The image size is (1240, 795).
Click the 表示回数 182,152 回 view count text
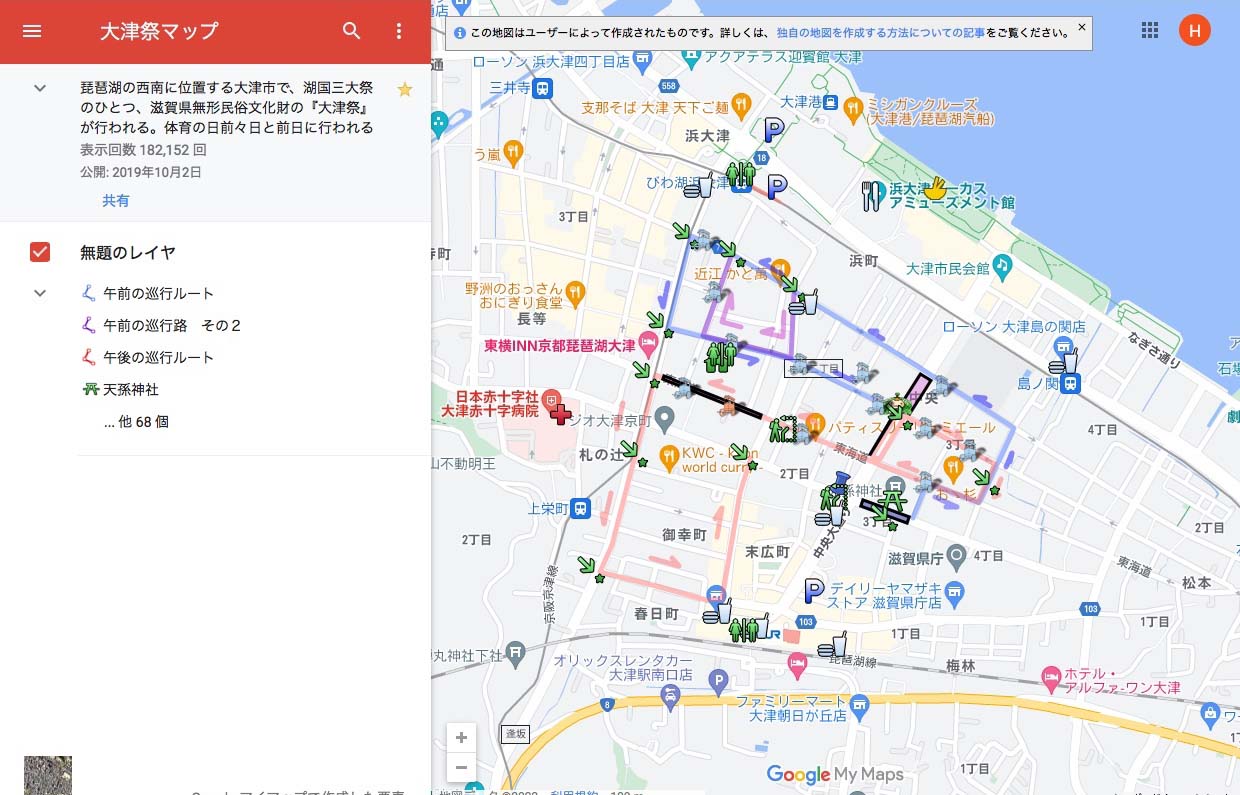click(x=143, y=150)
